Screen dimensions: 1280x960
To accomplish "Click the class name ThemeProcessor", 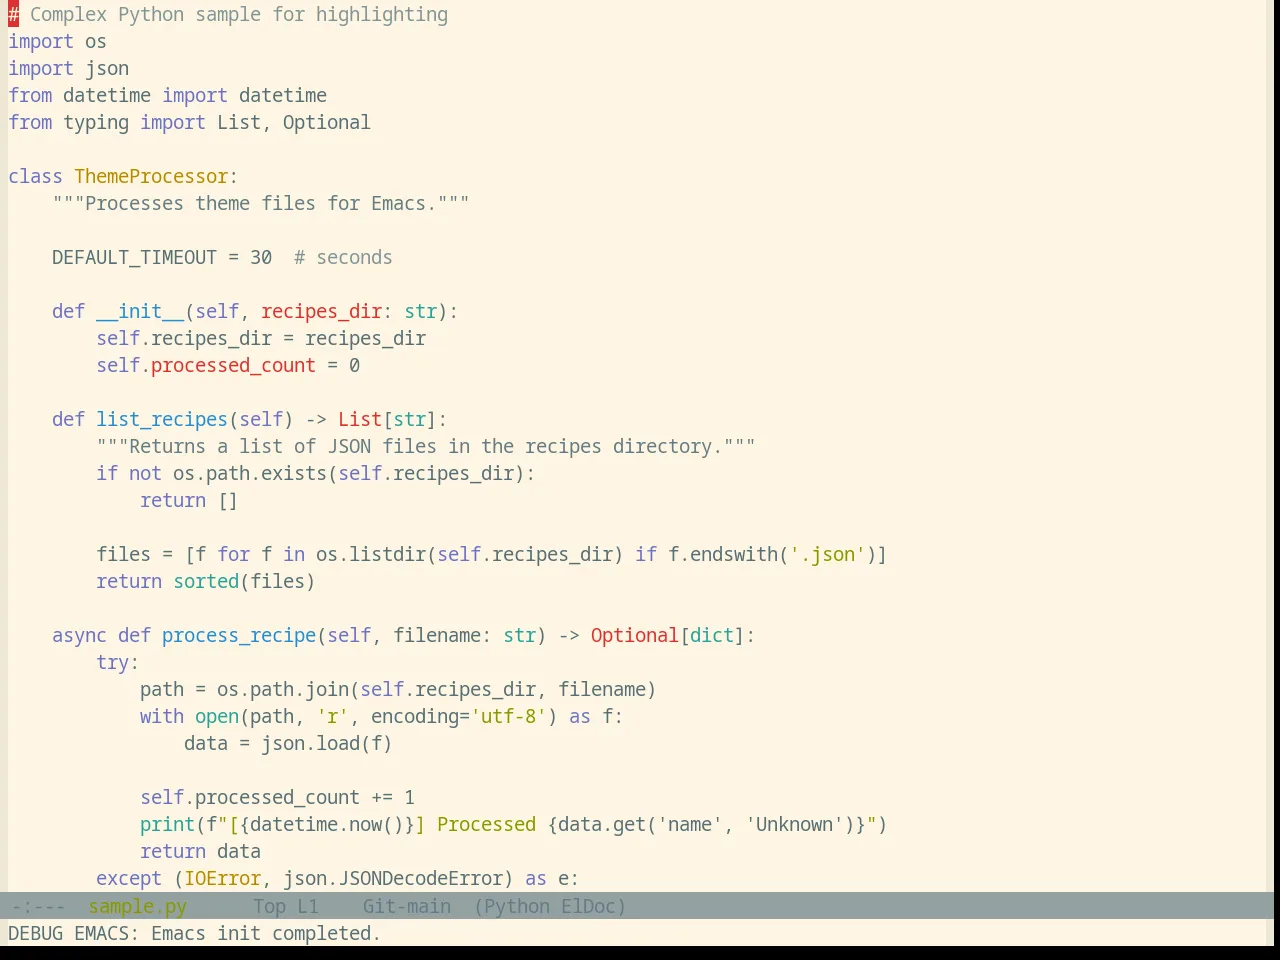I will point(151,176).
